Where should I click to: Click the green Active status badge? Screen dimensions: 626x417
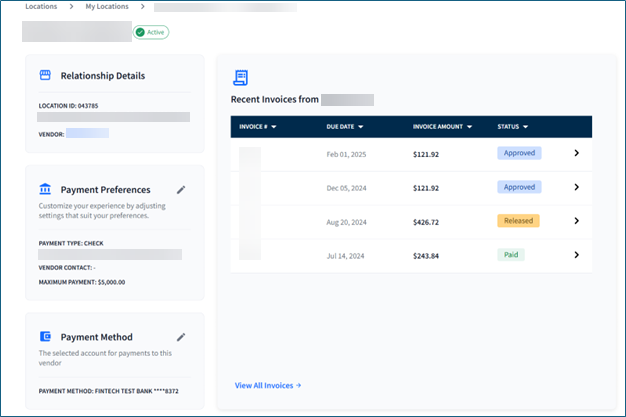(151, 32)
